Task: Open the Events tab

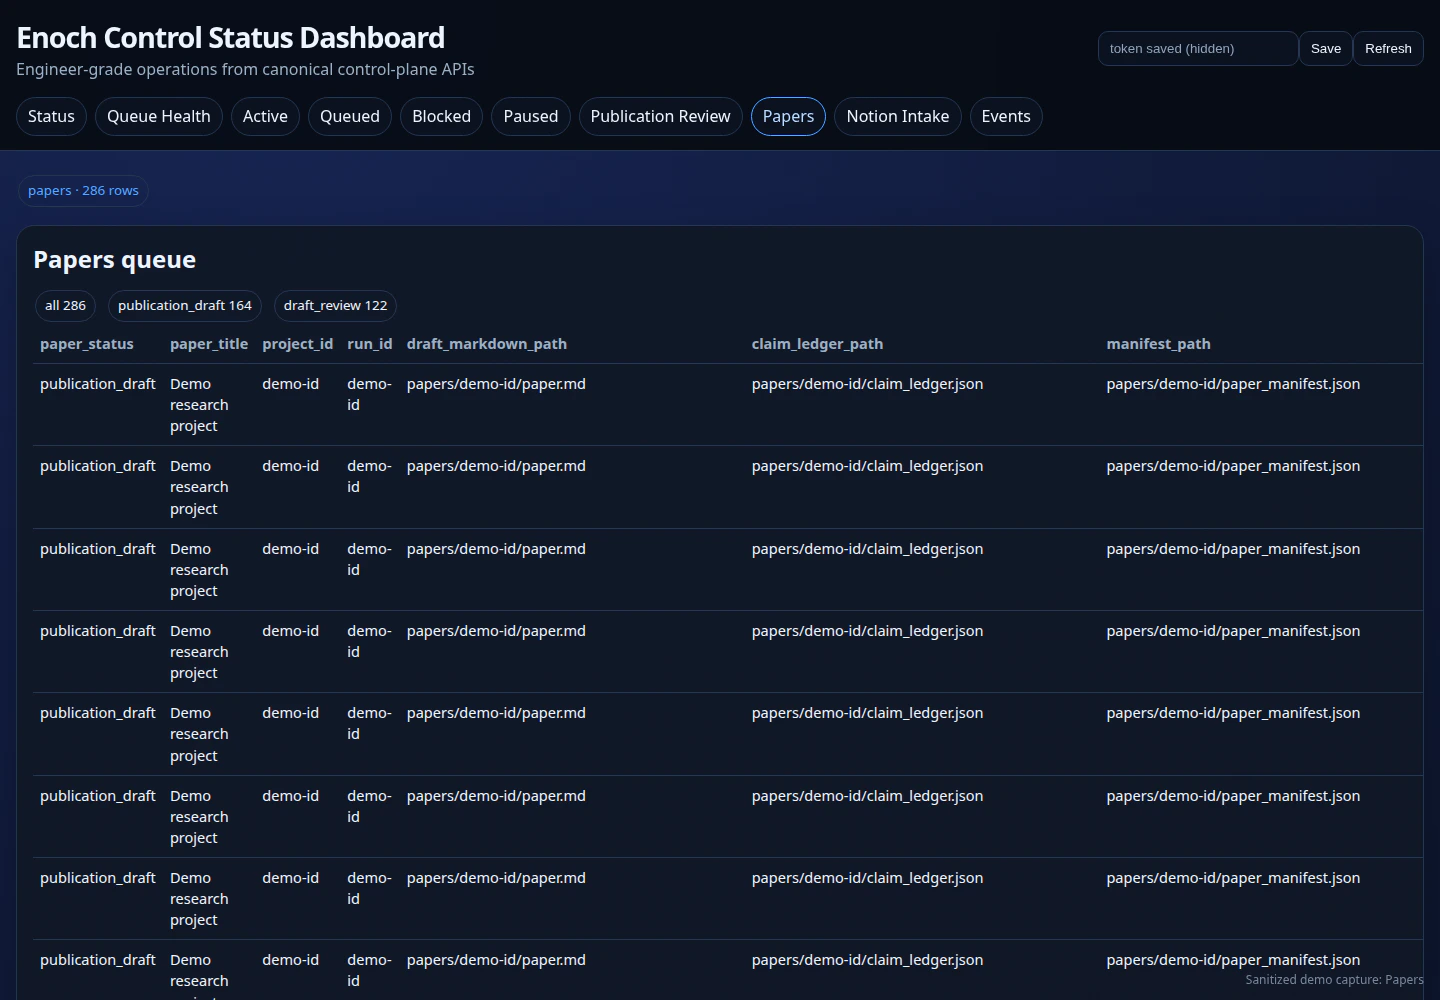Action: tap(1006, 116)
